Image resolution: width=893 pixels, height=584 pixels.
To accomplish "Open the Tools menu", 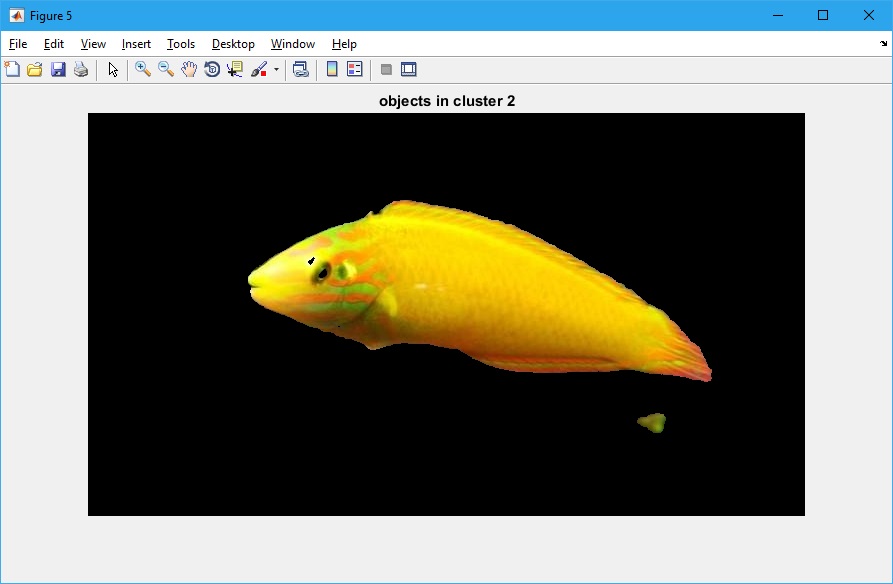I will pyautogui.click(x=181, y=44).
